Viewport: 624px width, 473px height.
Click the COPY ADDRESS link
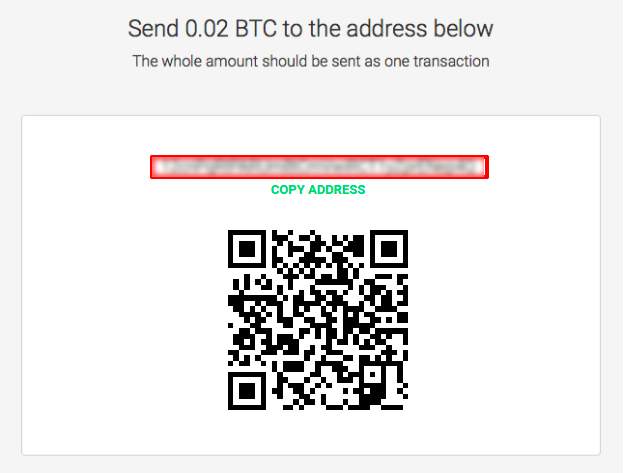(318, 190)
